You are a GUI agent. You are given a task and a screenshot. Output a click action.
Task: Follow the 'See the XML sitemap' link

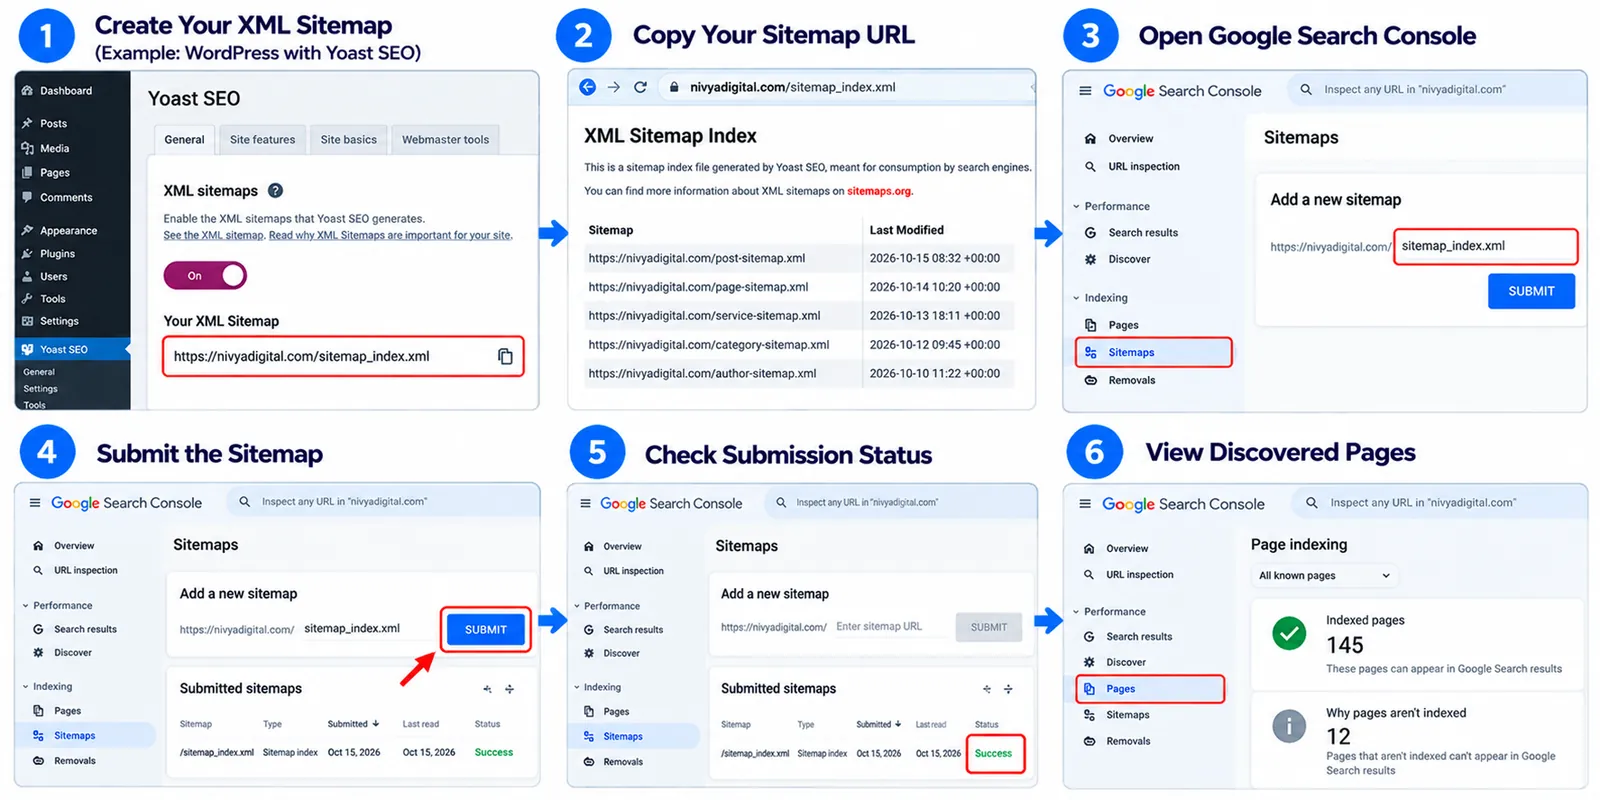click(x=214, y=235)
